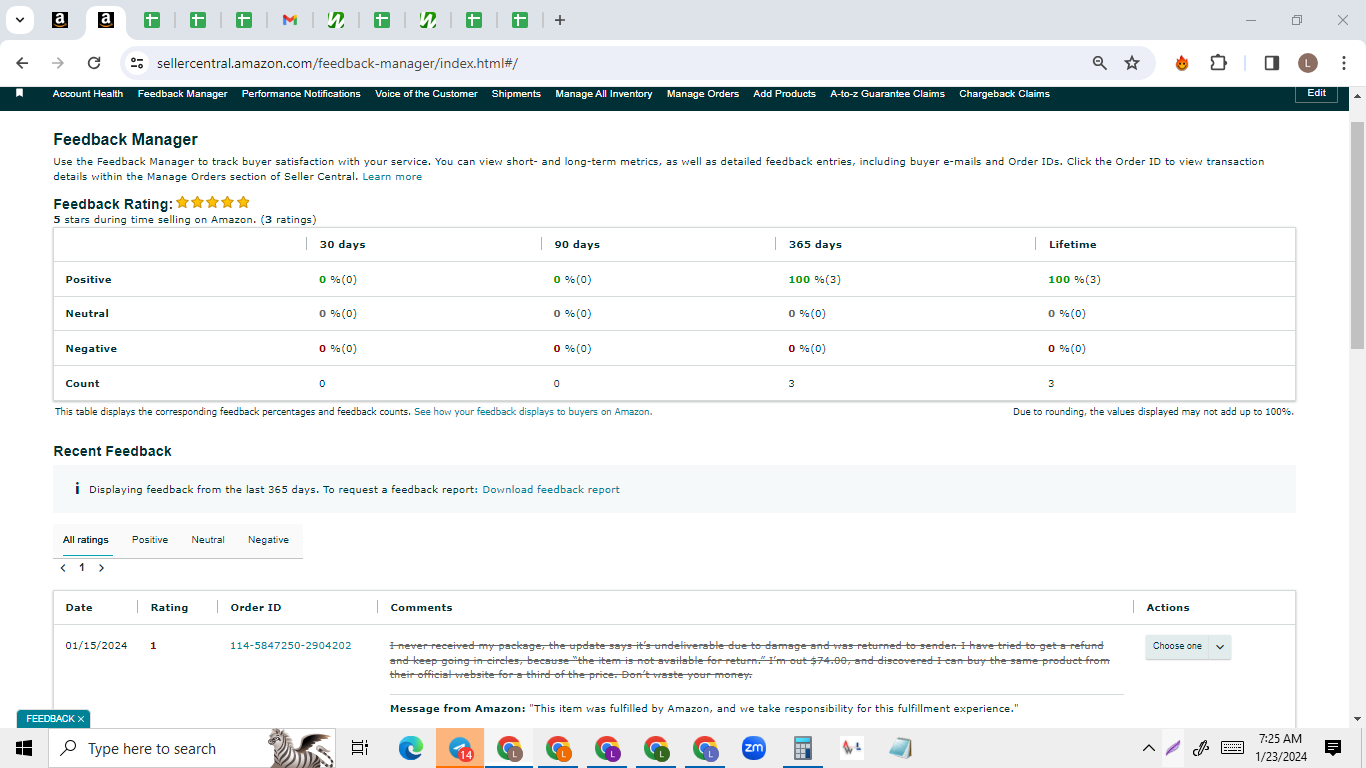Viewport: 1366px width, 768px height.
Task: Open the flame extension icon
Action: coord(1182,63)
